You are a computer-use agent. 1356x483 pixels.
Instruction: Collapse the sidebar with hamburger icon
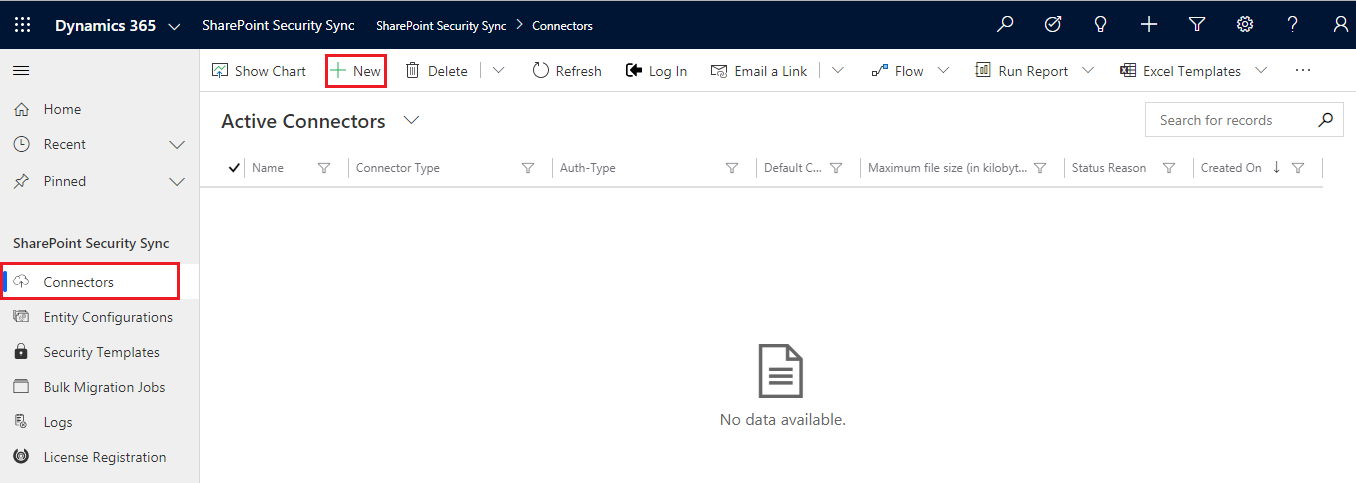tap(21, 71)
